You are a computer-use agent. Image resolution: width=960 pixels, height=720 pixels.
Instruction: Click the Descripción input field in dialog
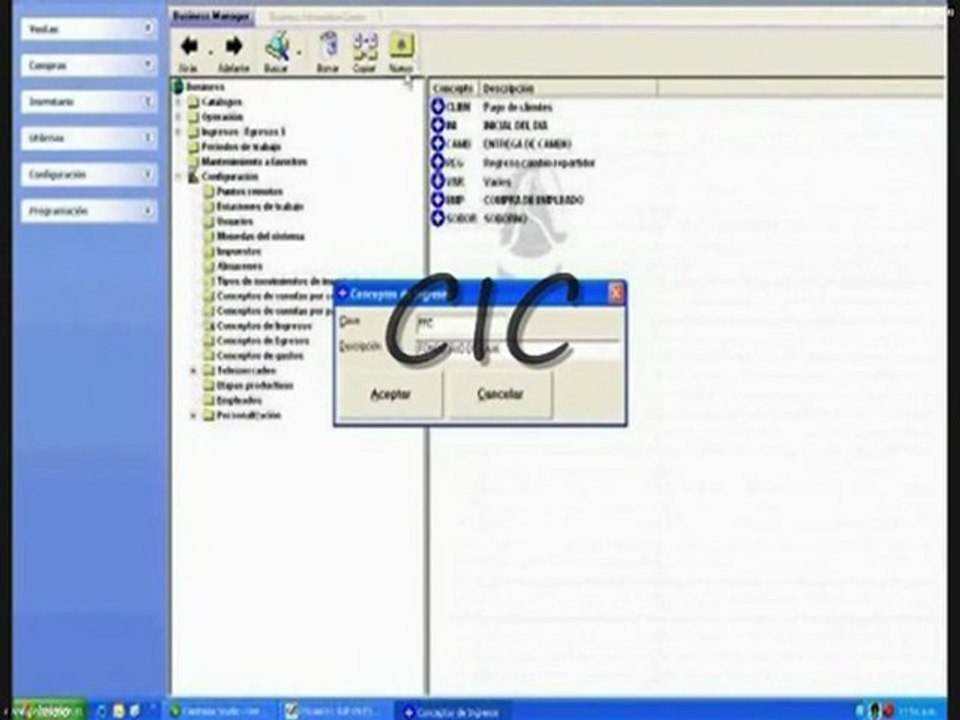(x=517, y=348)
